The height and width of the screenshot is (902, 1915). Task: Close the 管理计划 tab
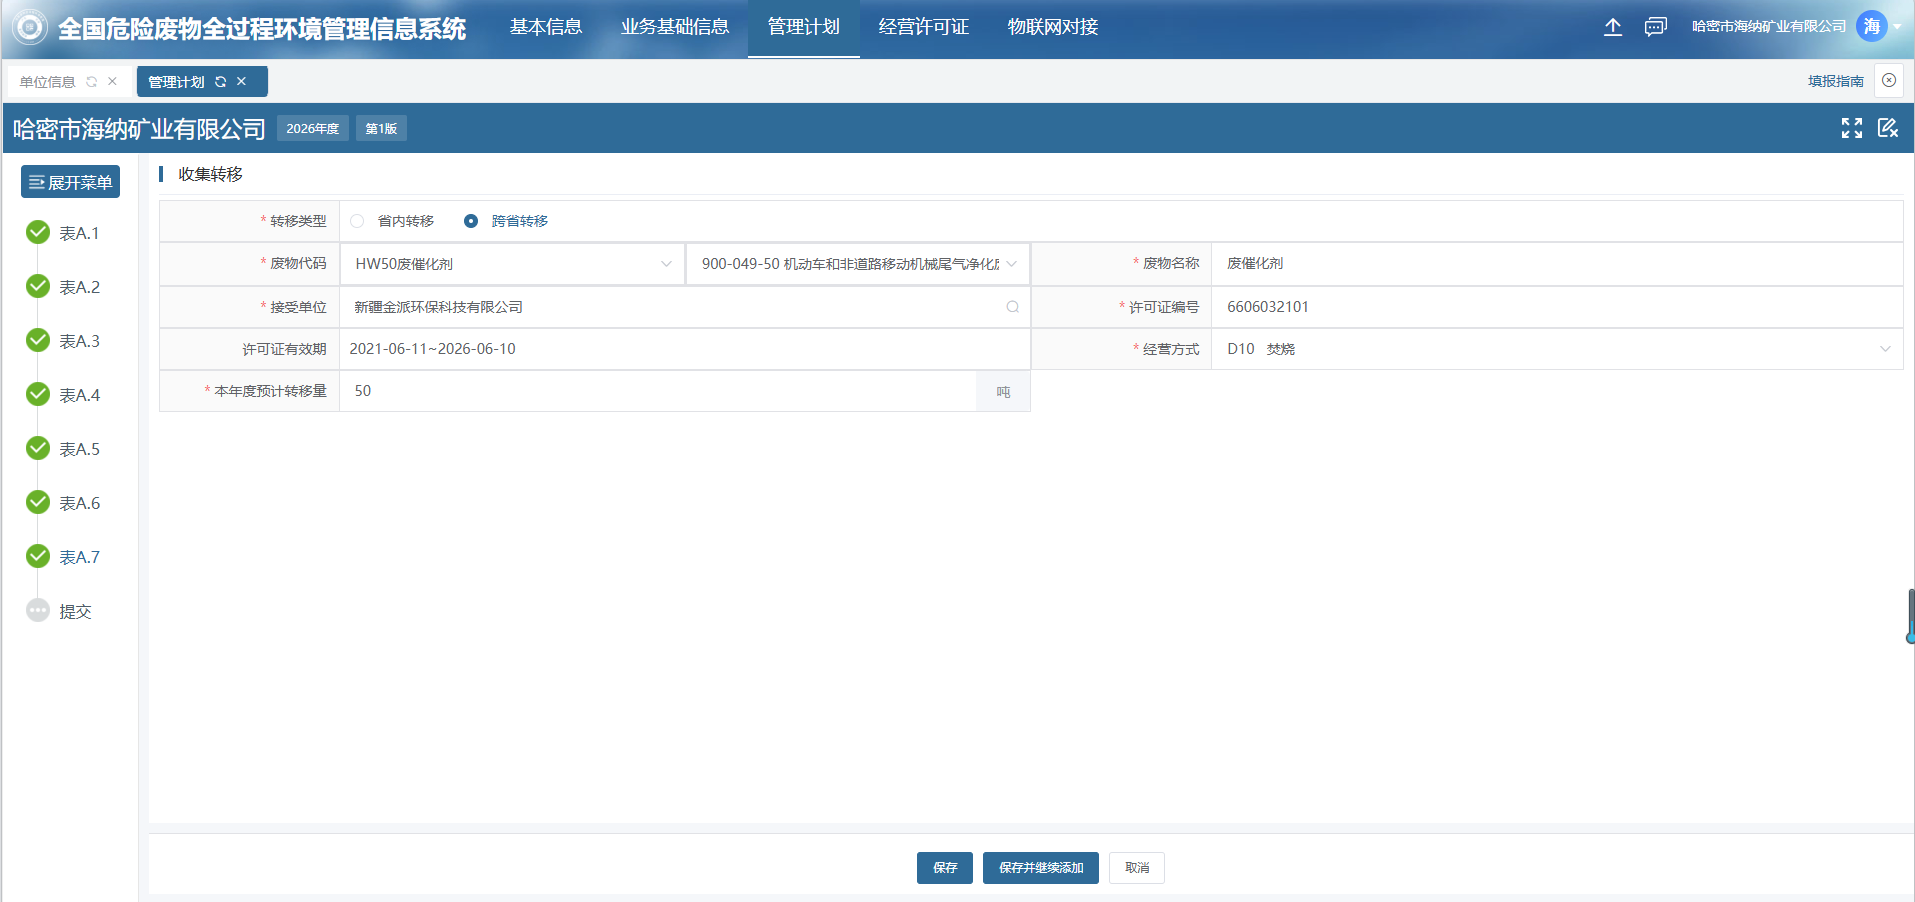tap(241, 82)
